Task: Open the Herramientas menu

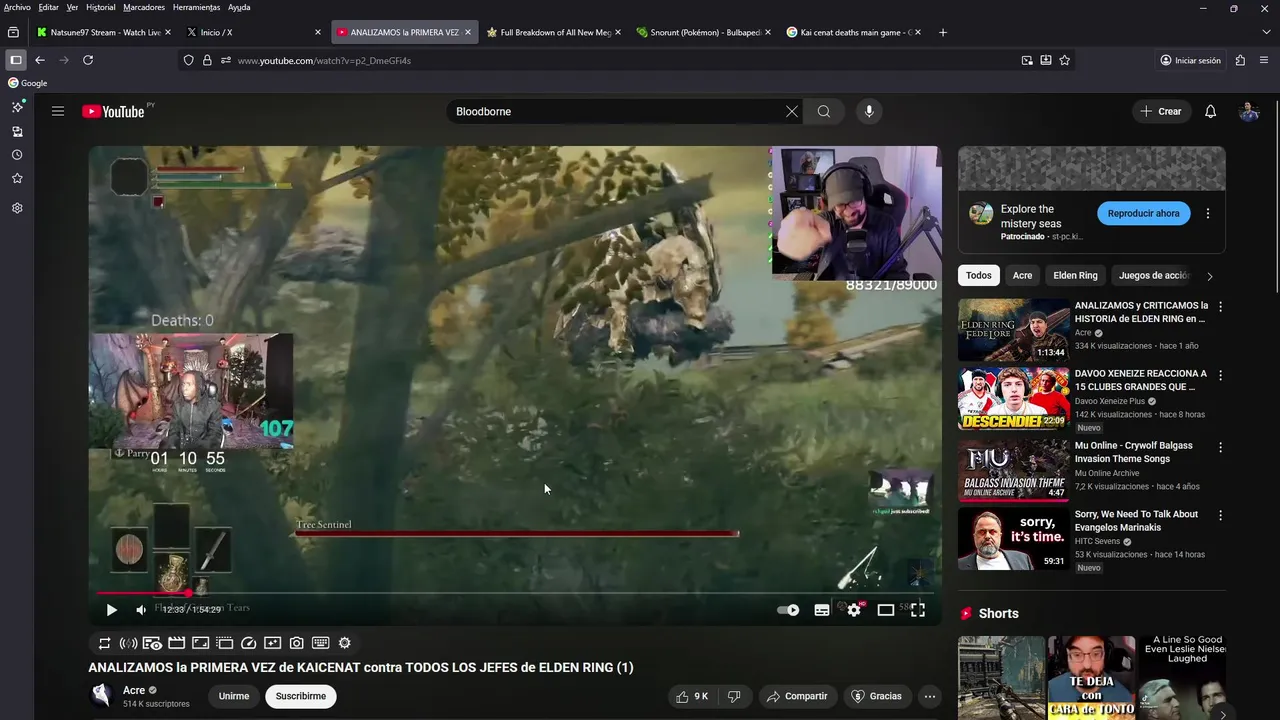Action: [x=196, y=7]
